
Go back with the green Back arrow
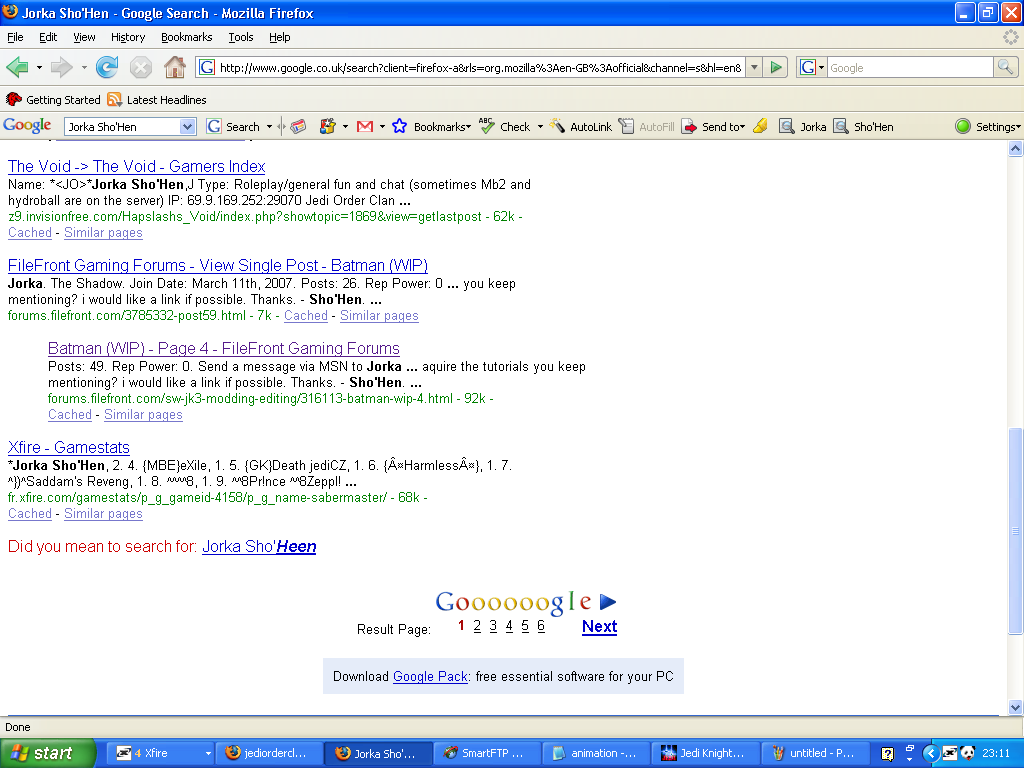[x=17, y=67]
